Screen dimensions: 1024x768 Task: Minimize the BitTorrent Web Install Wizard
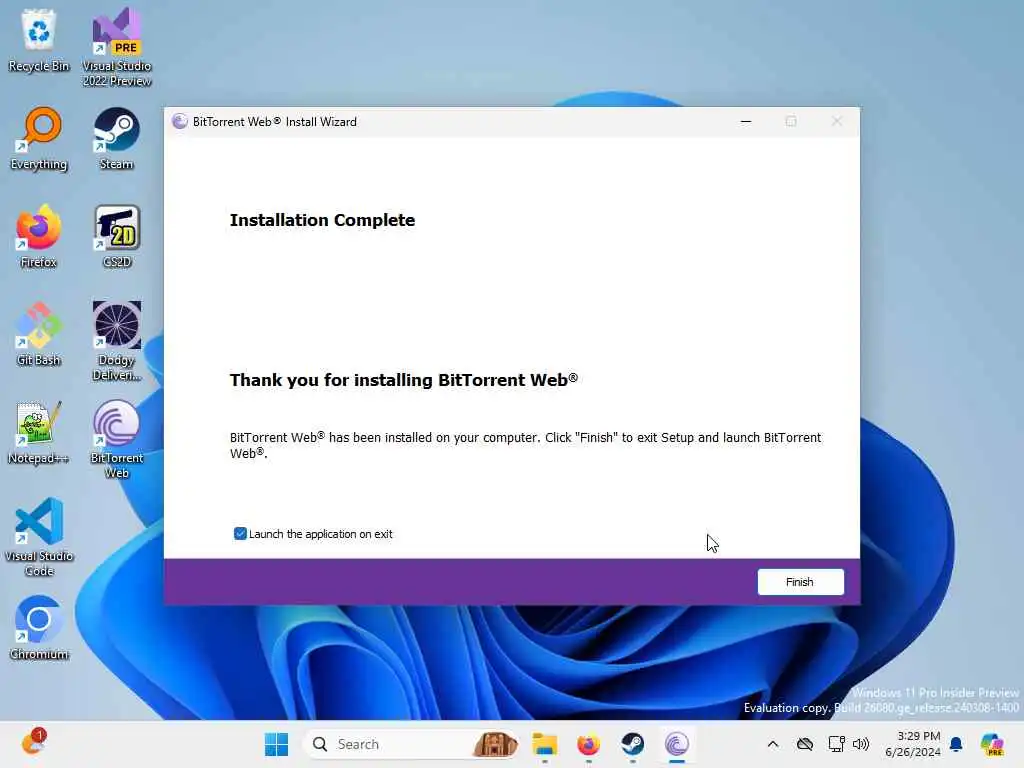tap(746, 121)
